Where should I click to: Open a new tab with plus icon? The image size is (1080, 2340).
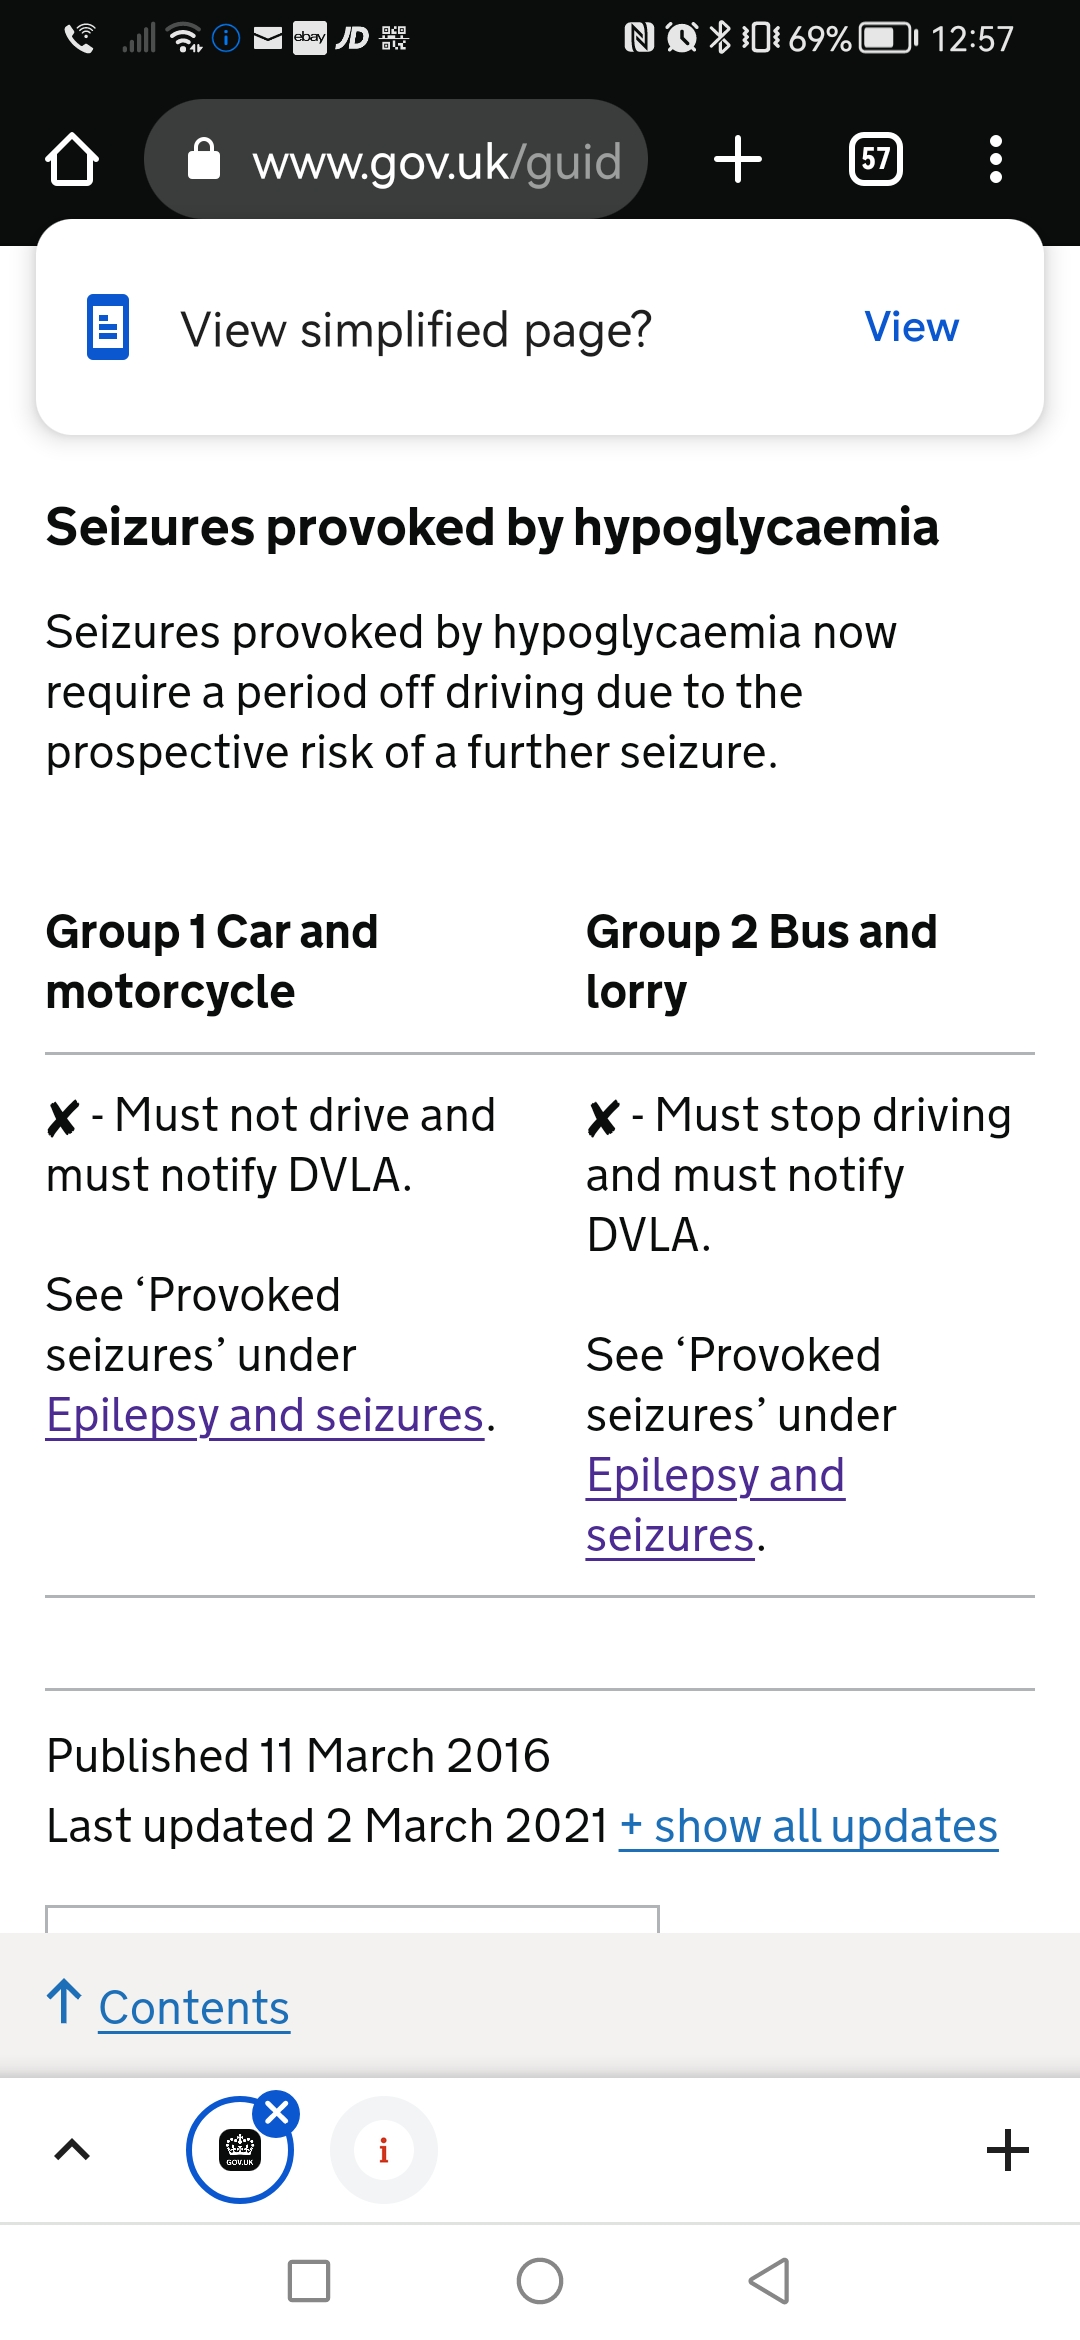[738, 159]
